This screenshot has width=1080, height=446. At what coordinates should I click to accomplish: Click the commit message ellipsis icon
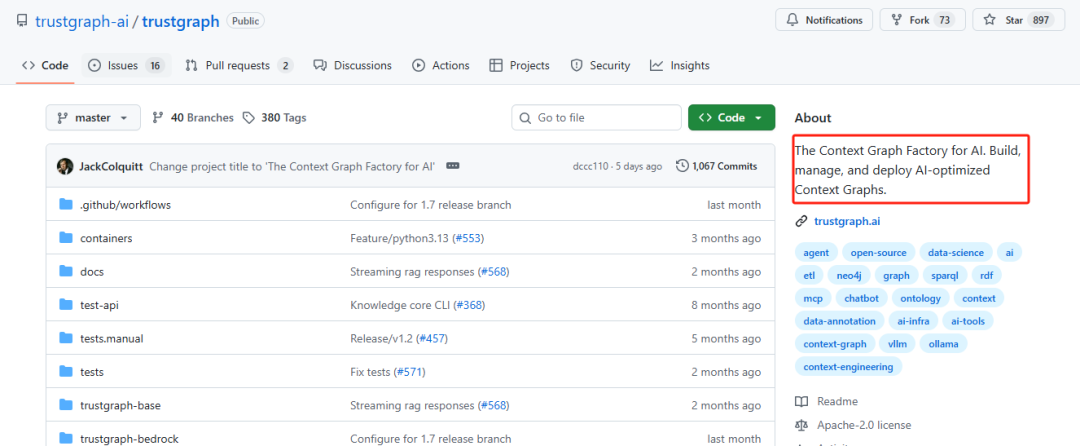click(x=453, y=166)
